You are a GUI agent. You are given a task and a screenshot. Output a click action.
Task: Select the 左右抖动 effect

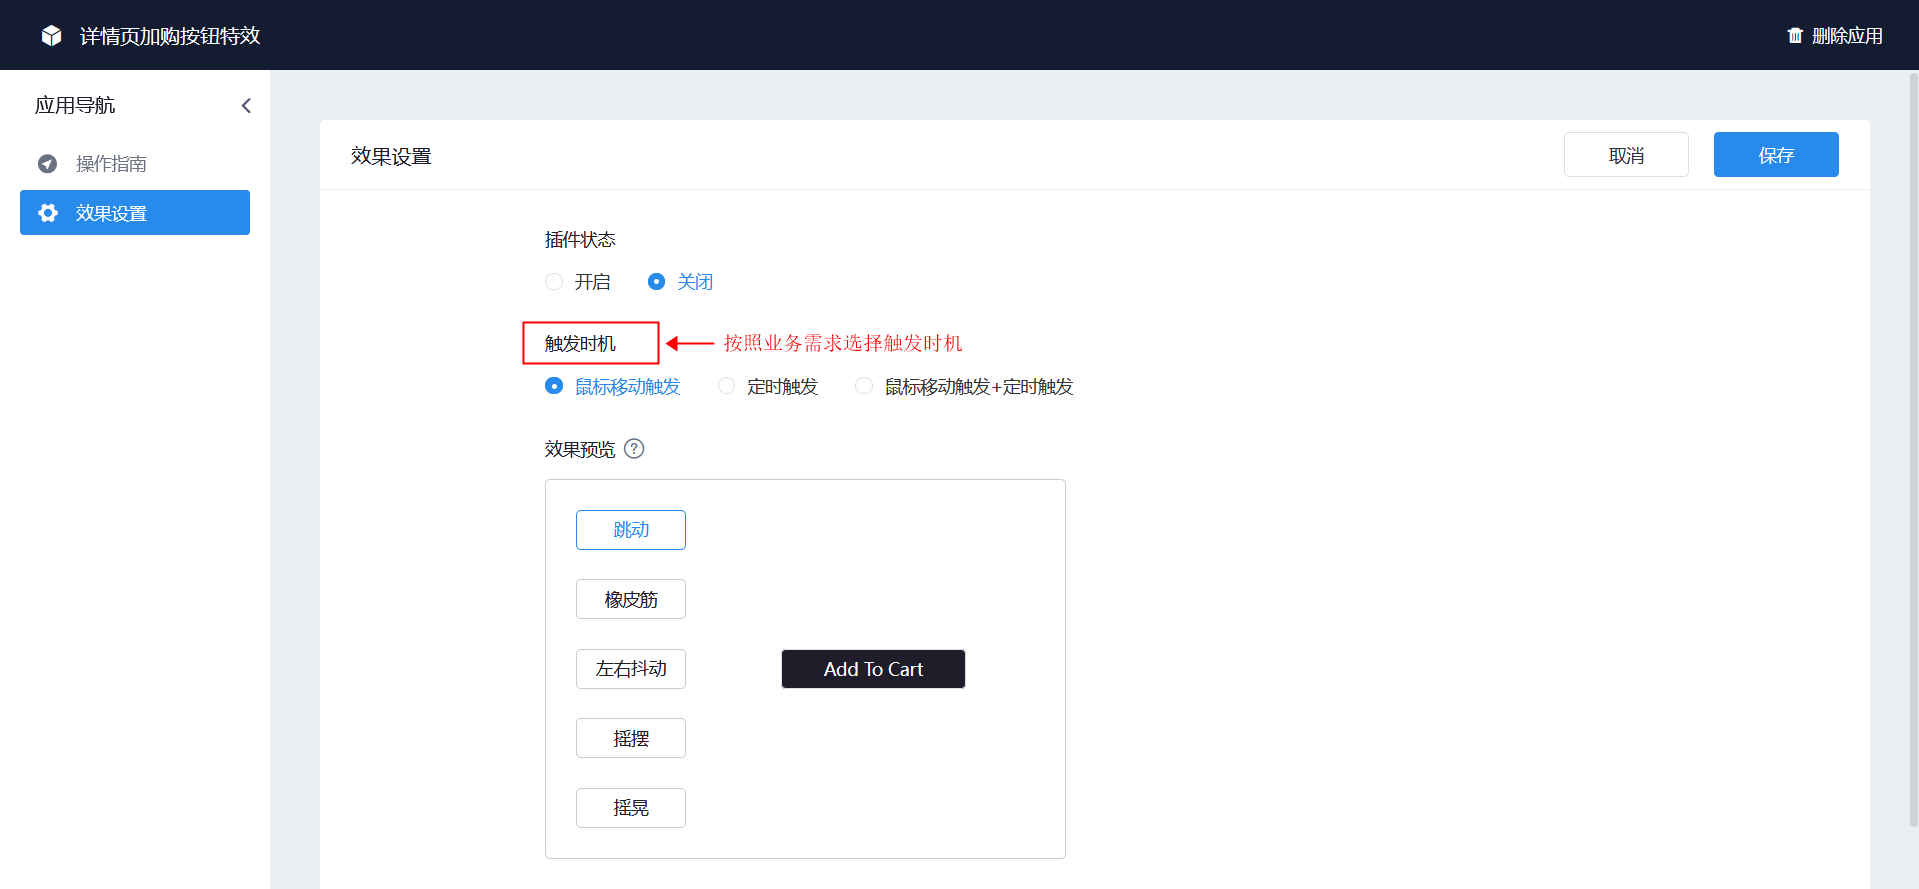point(631,669)
